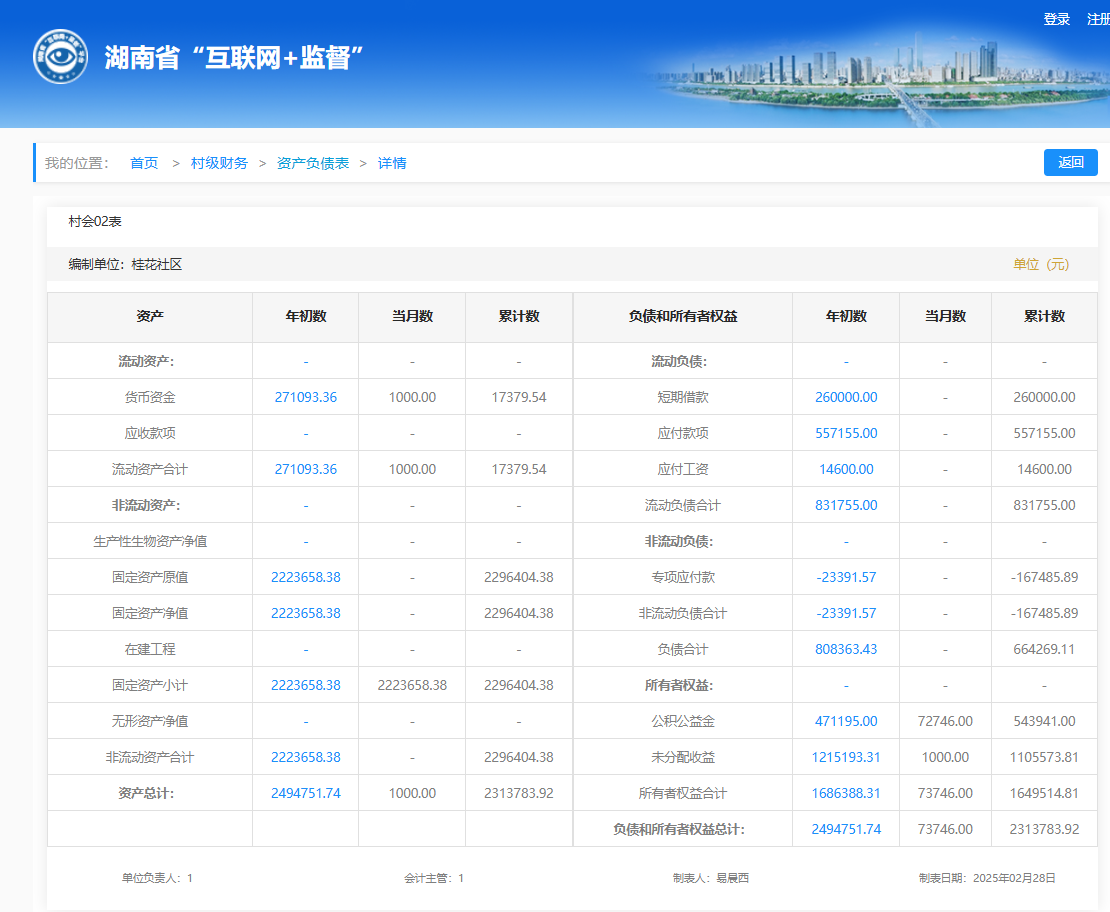Click the 所有者权益: section heading
Viewport: 1110px width, 912px height.
679,685
